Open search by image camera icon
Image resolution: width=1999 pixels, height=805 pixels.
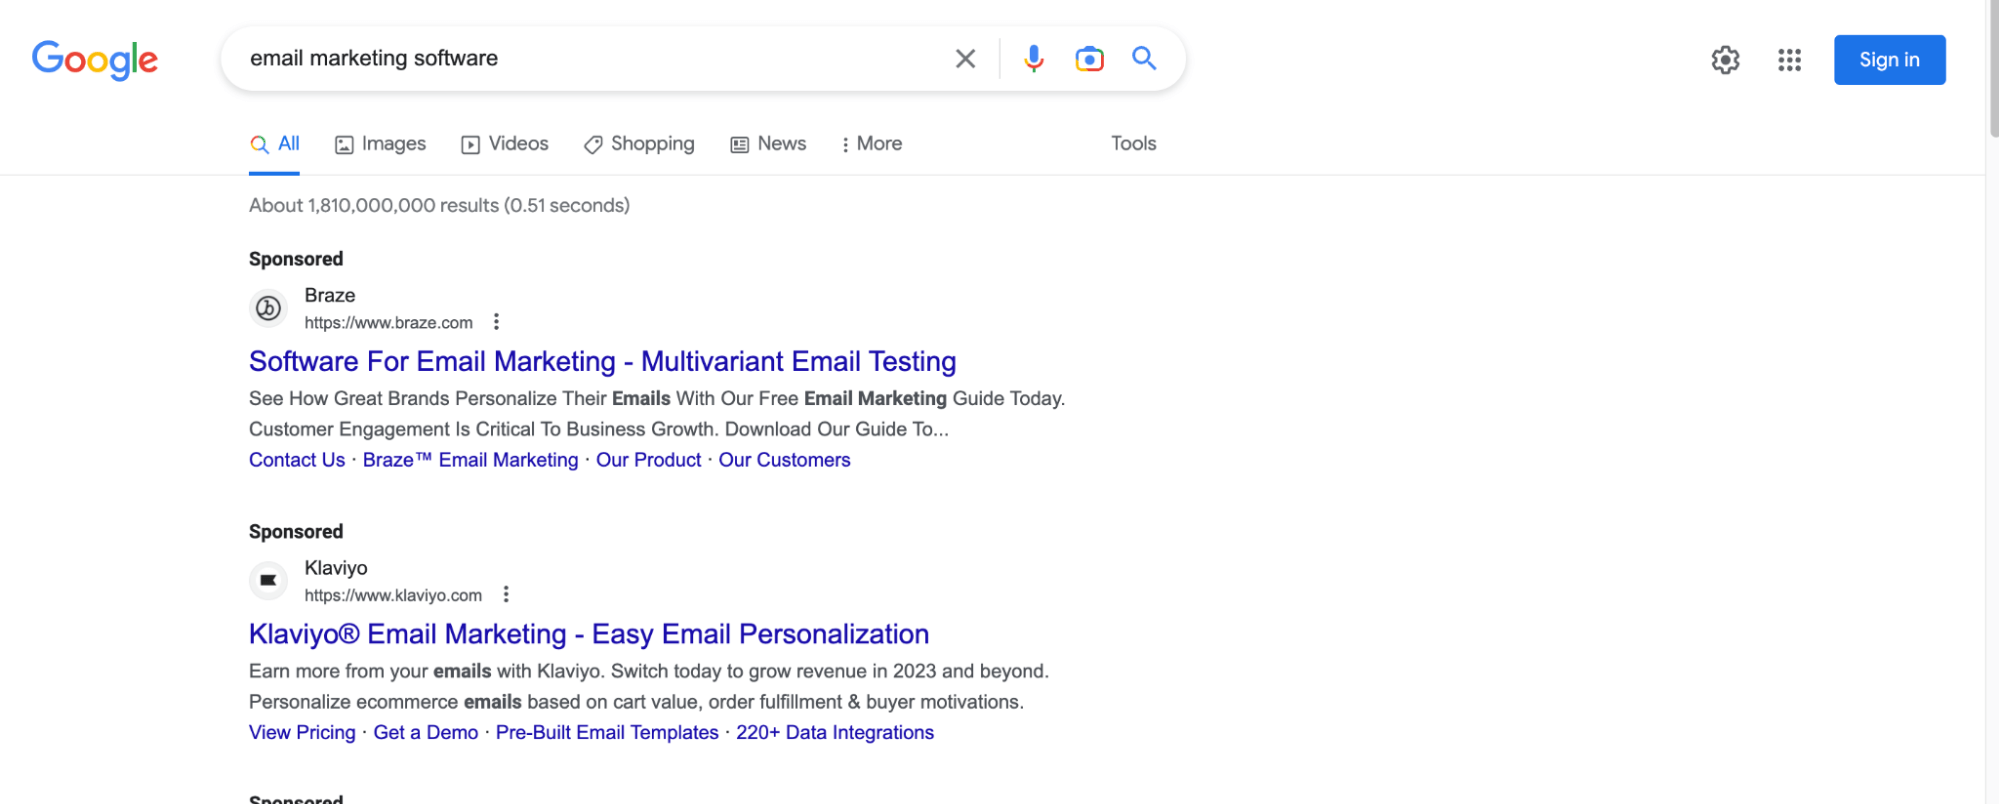click(1089, 59)
